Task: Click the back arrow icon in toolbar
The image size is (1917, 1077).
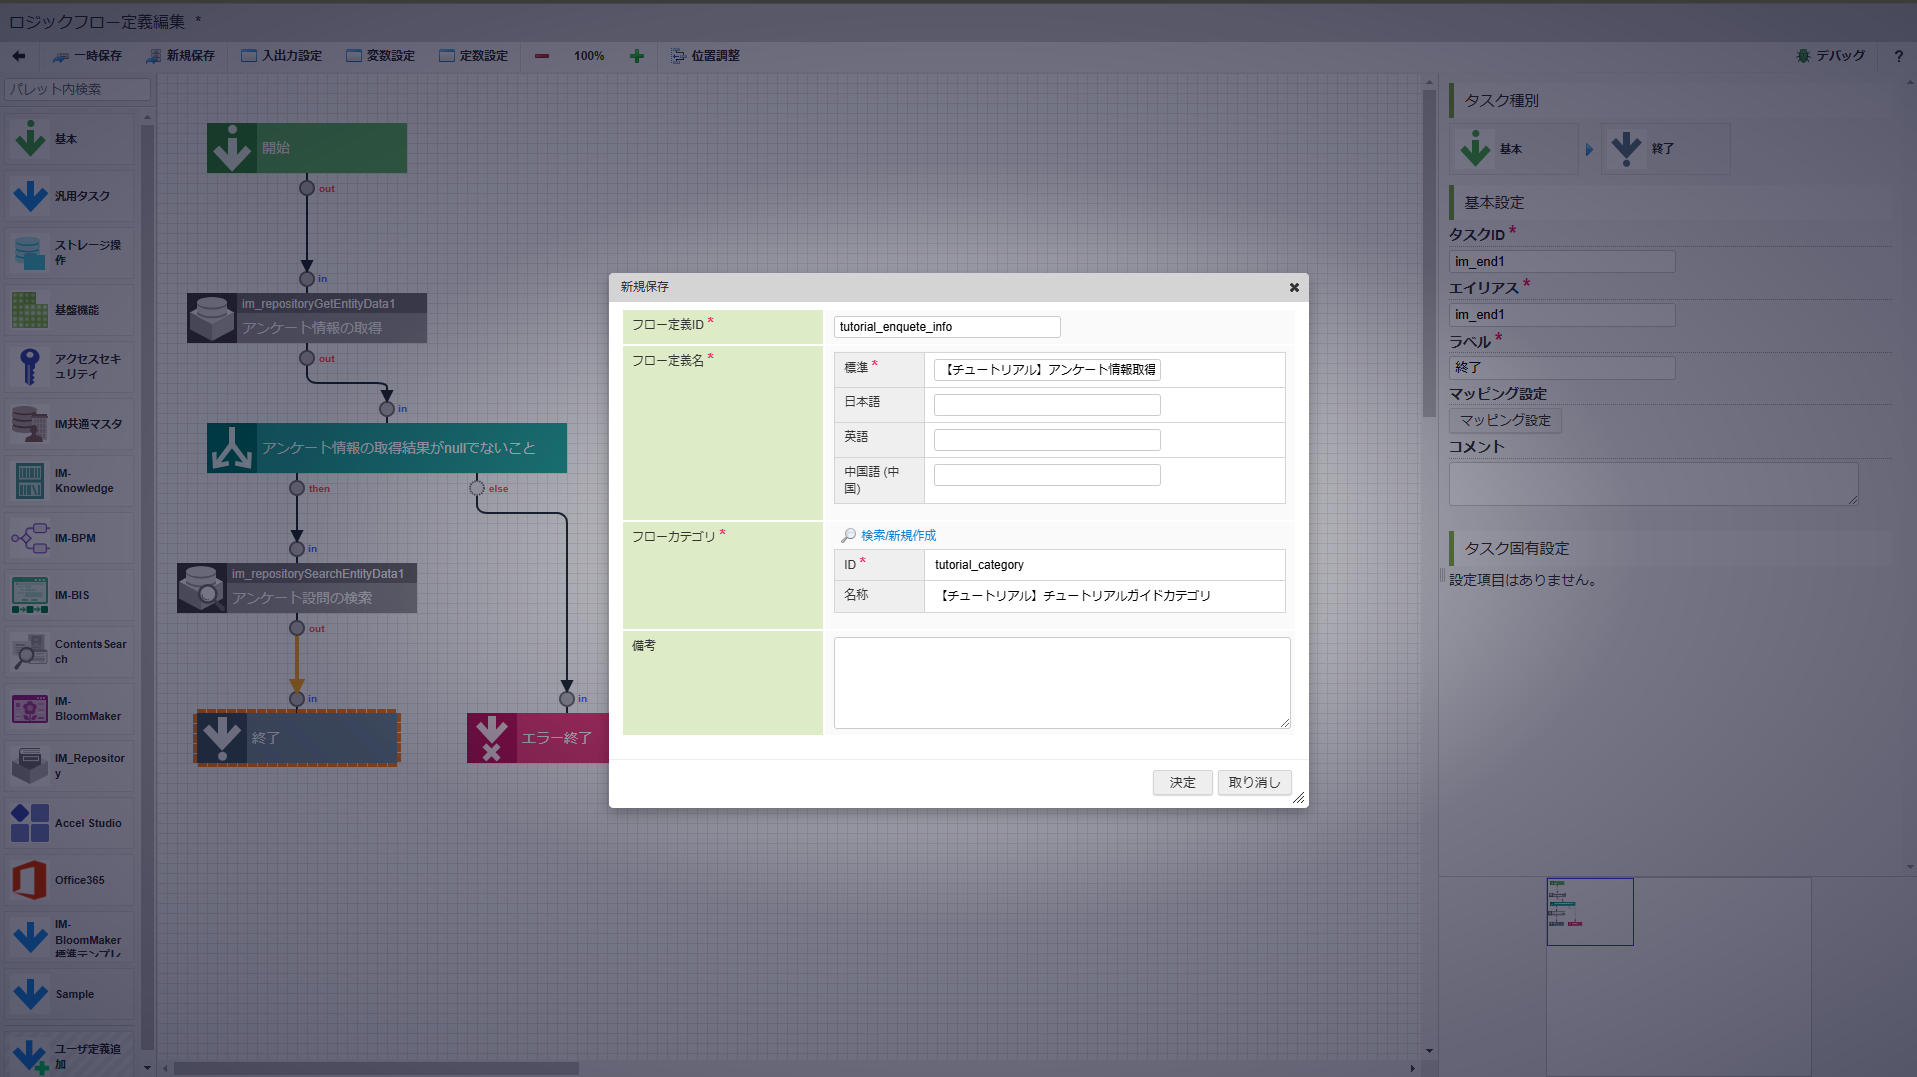Action: [18, 56]
